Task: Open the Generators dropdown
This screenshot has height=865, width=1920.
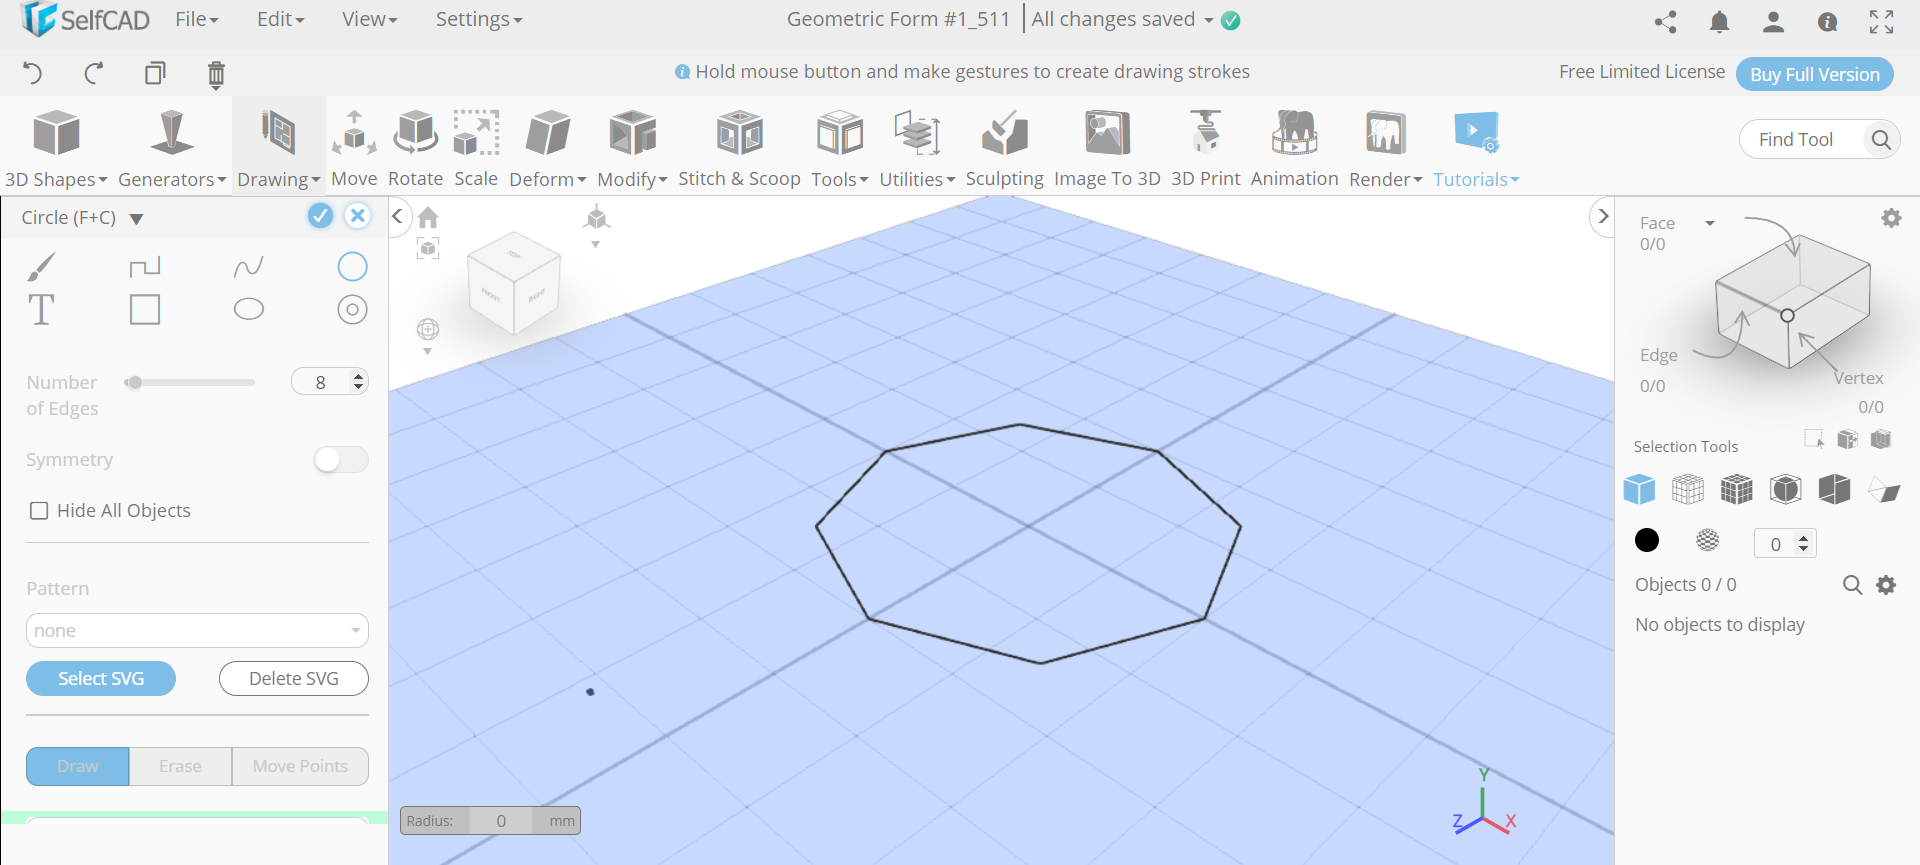Action: coord(172,148)
